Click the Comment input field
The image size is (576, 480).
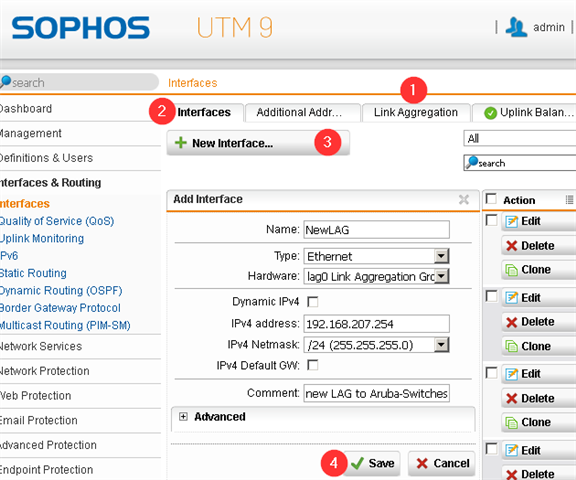[x=376, y=393]
